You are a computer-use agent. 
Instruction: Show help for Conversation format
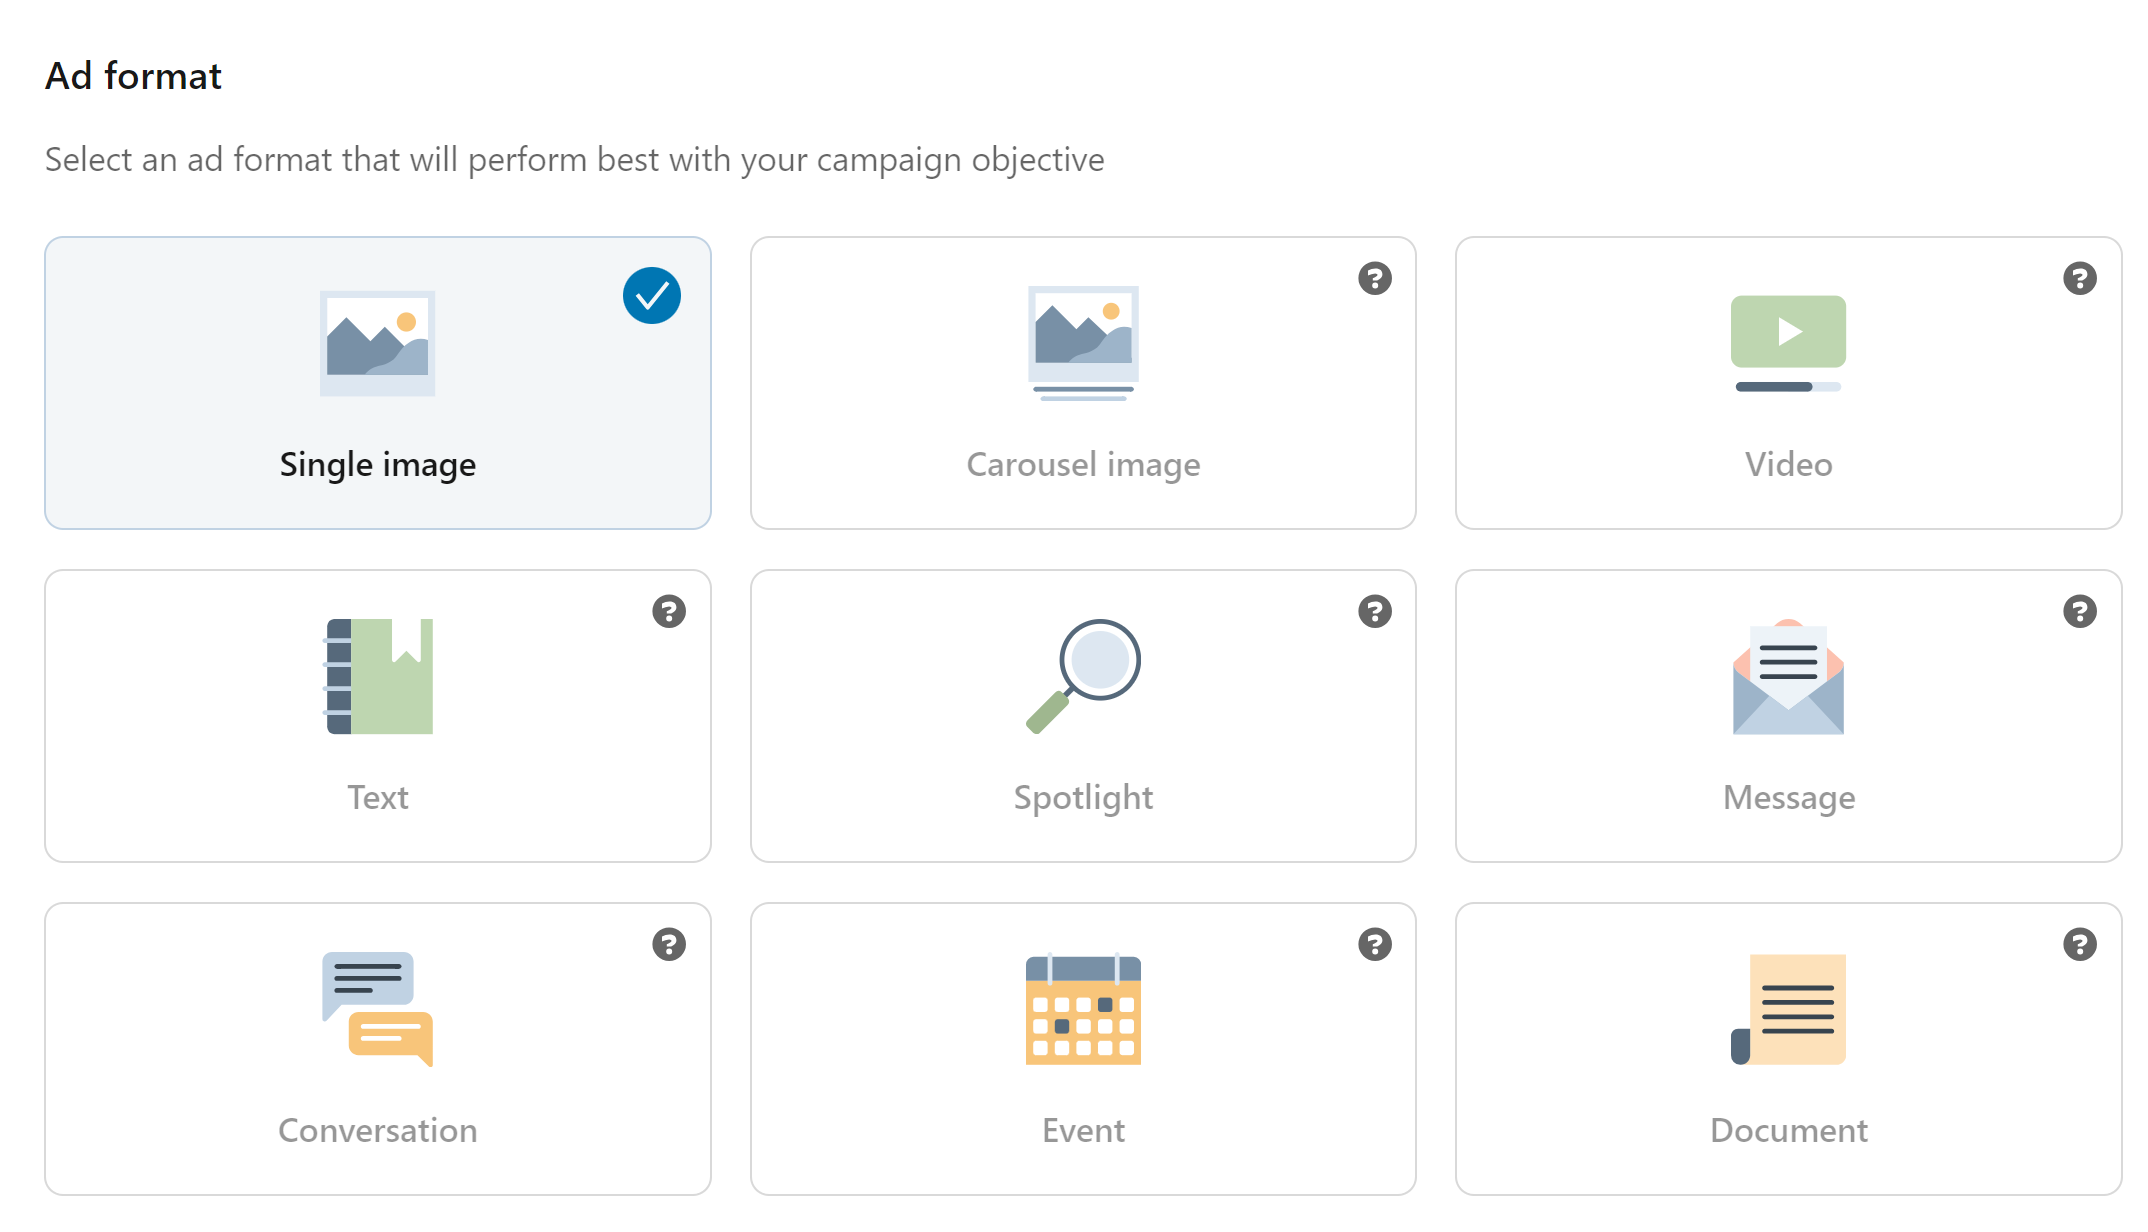669,944
